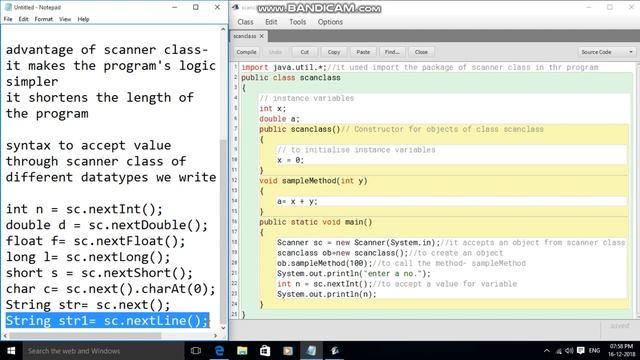Click the line 'int n = sc.nextInt();' in Notepad

point(84,209)
